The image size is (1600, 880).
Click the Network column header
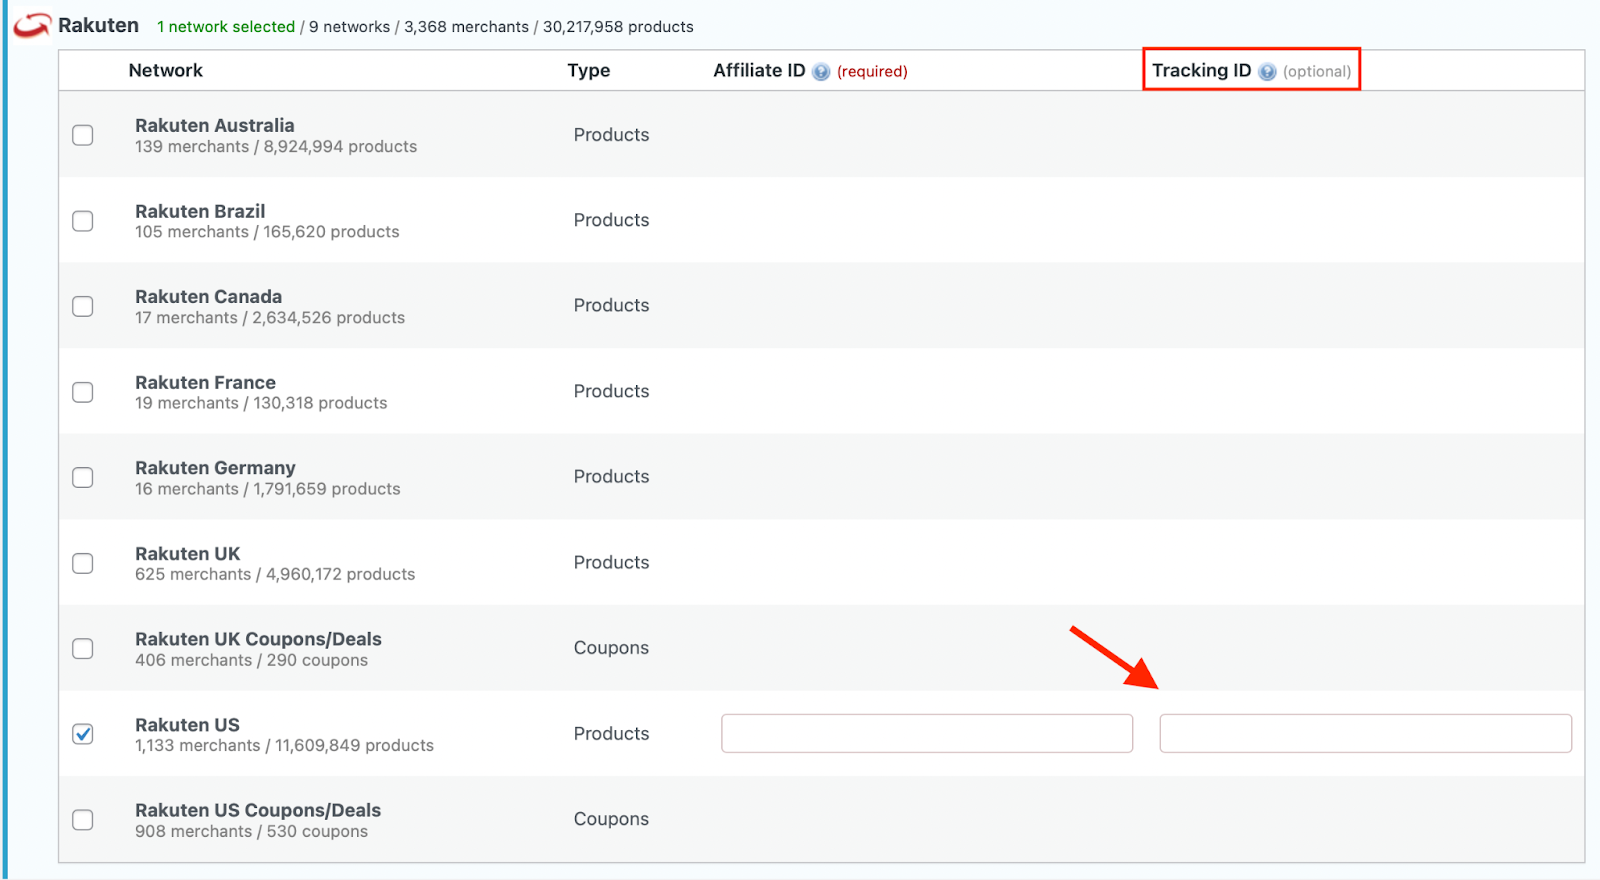click(165, 70)
